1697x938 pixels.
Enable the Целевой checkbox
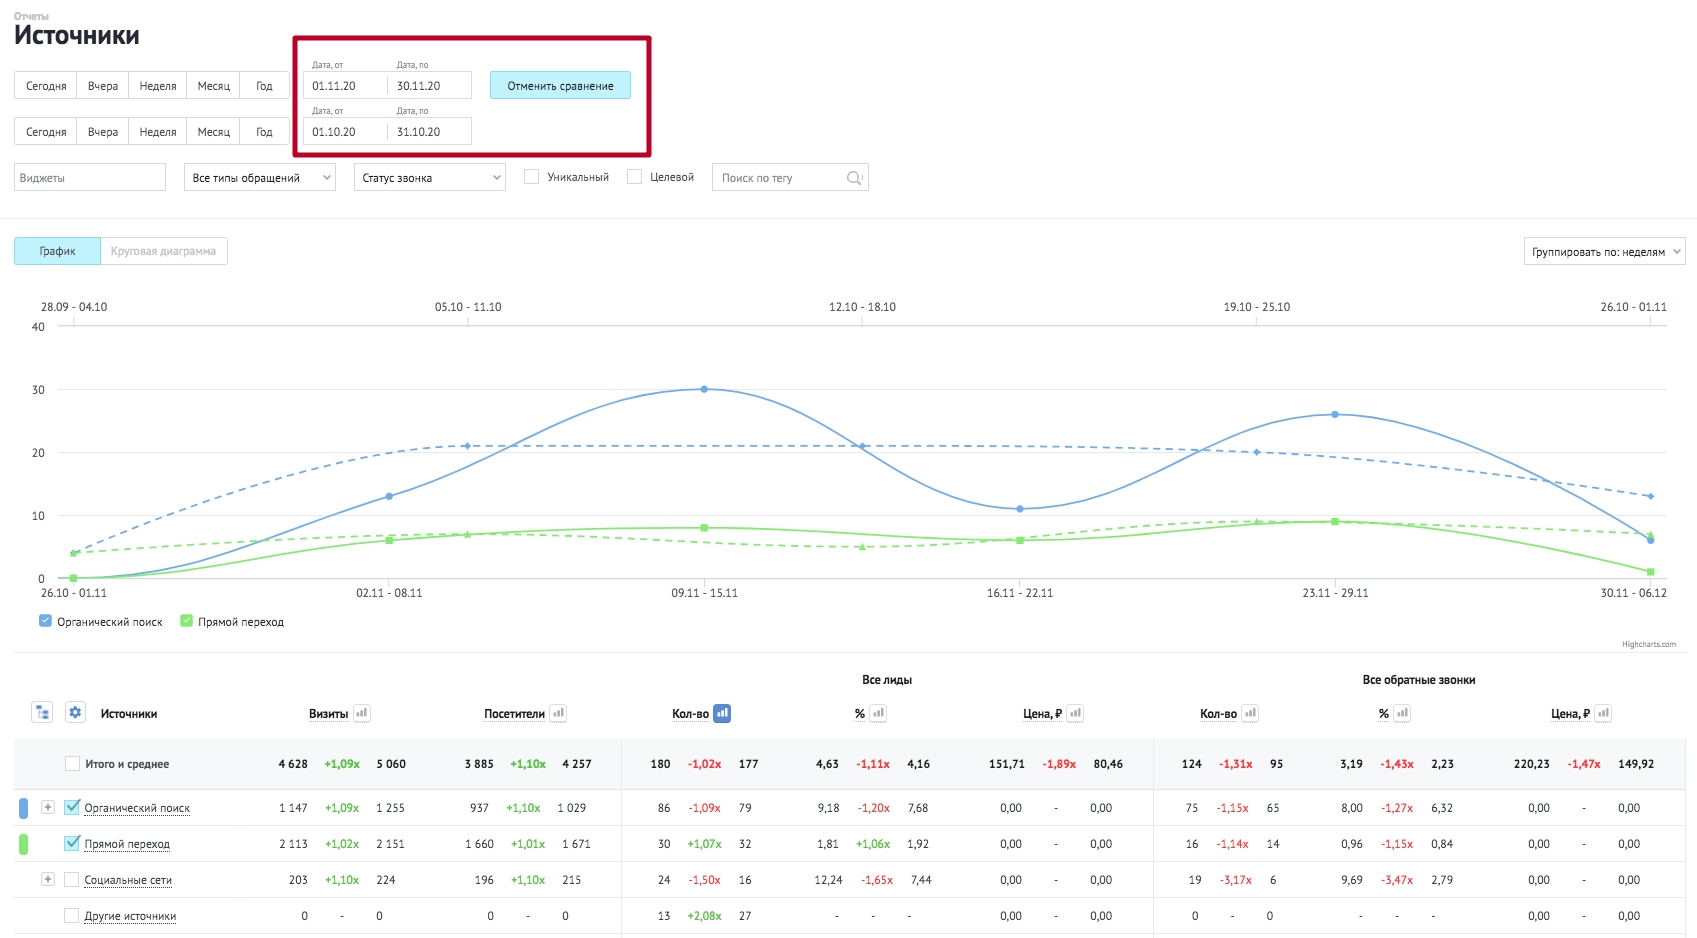click(634, 177)
